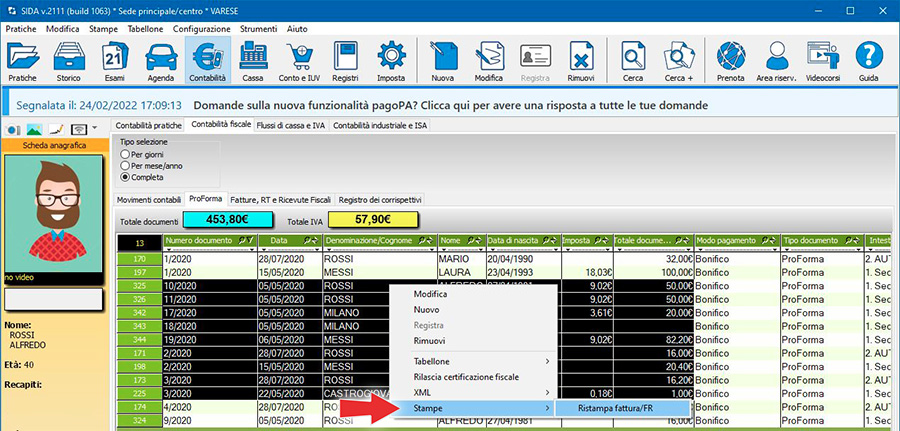Open dropdown arrow beside the wifi icon

pos(93,129)
